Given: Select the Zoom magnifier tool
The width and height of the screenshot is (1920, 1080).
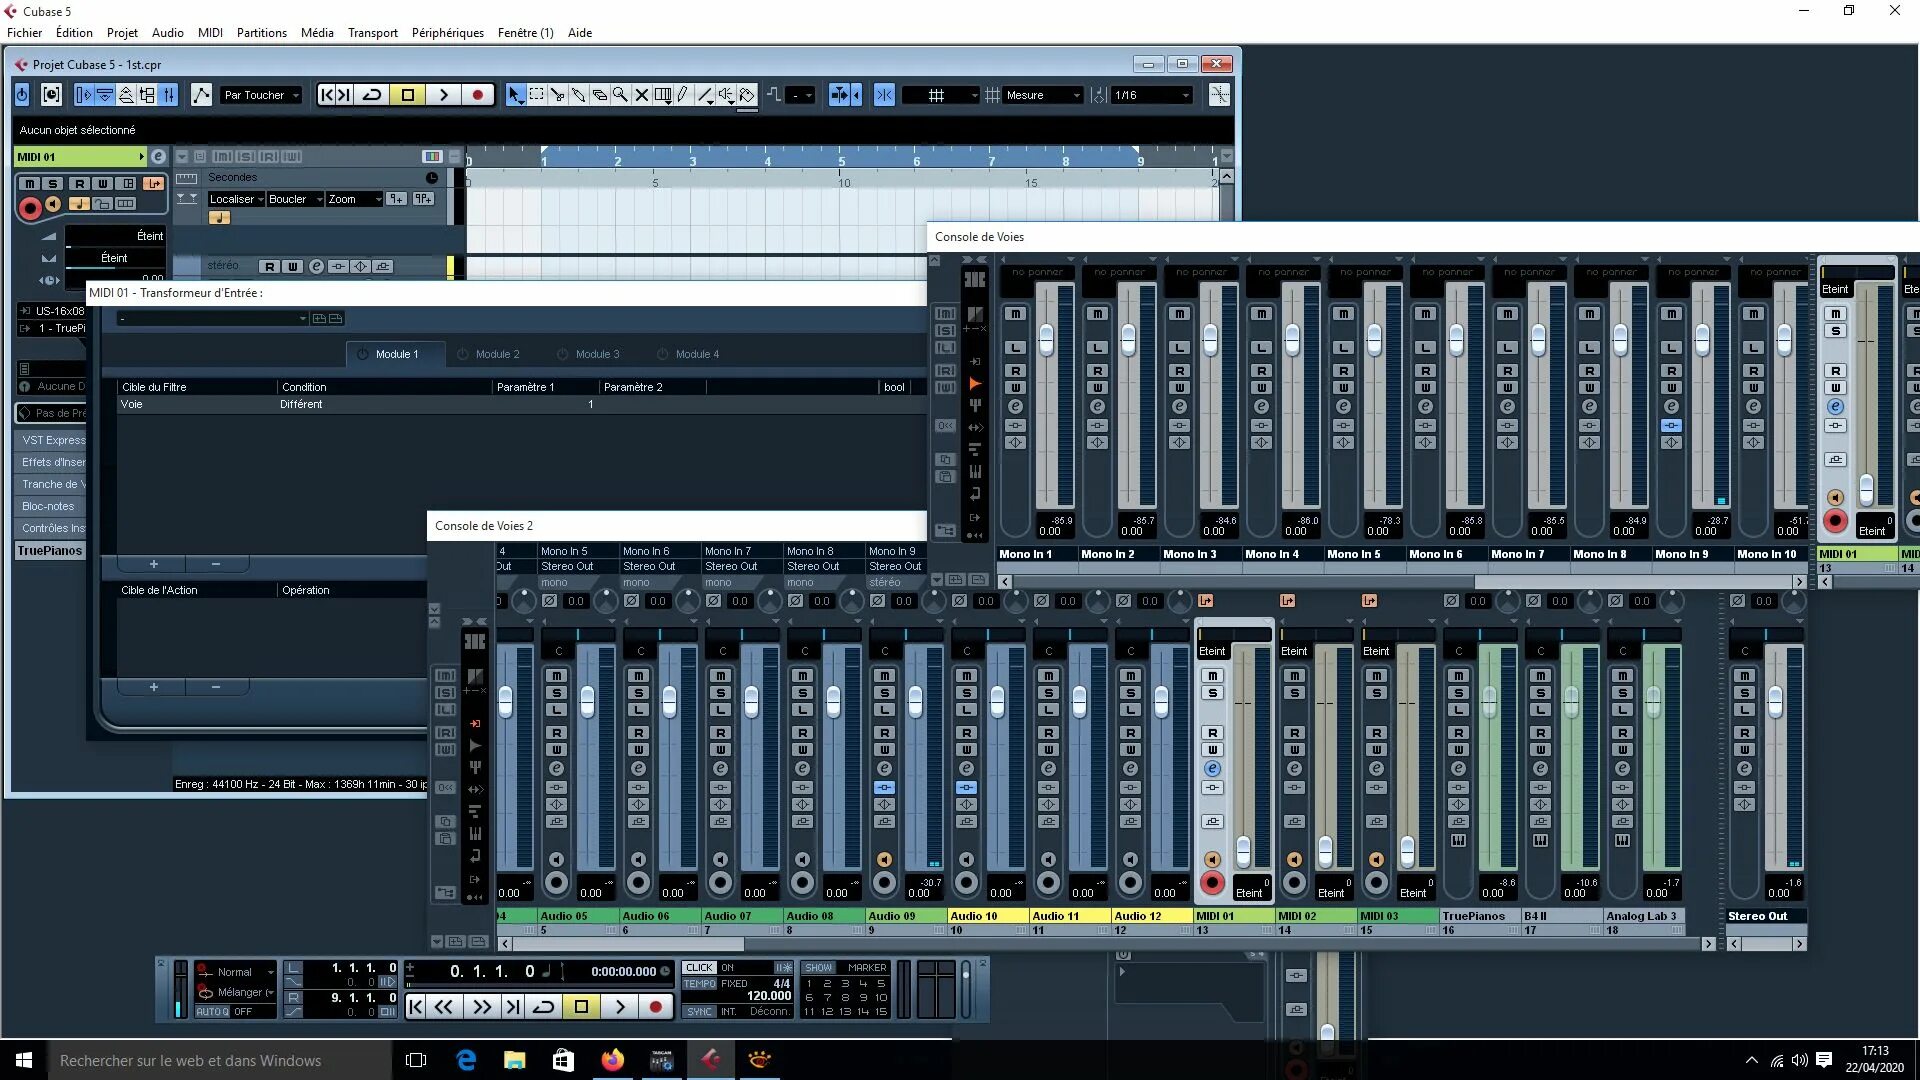Looking at the screenshot, I should point(620,95).
